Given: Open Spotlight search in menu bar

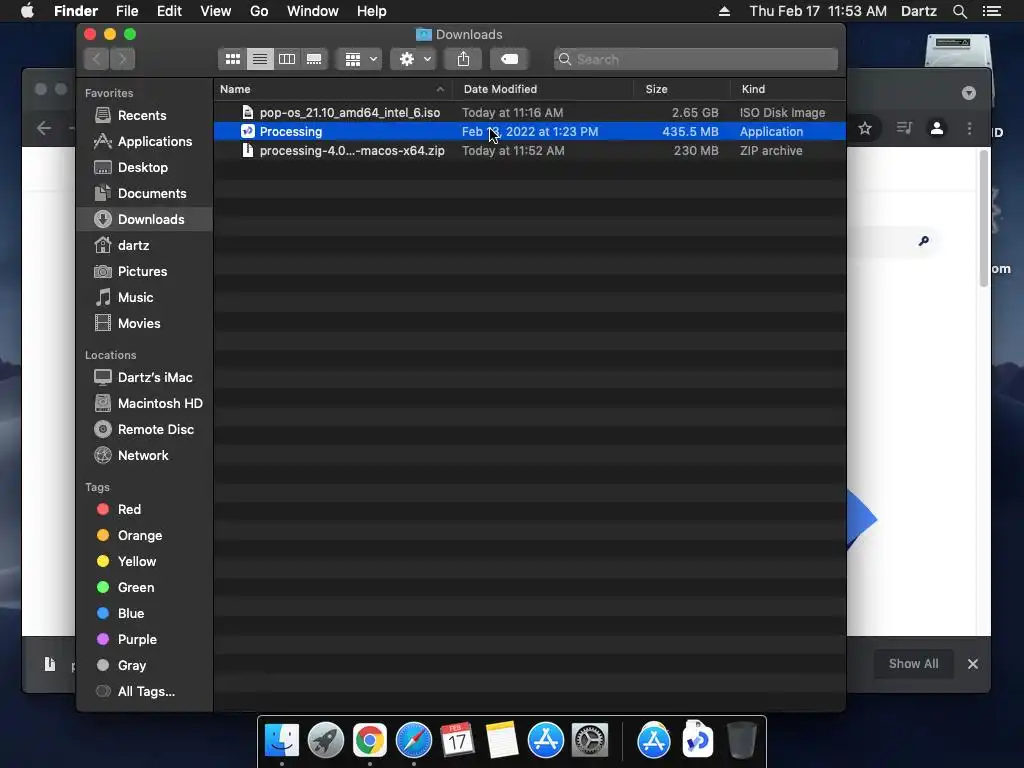Looking at the screenshot, I should point(959,11).
